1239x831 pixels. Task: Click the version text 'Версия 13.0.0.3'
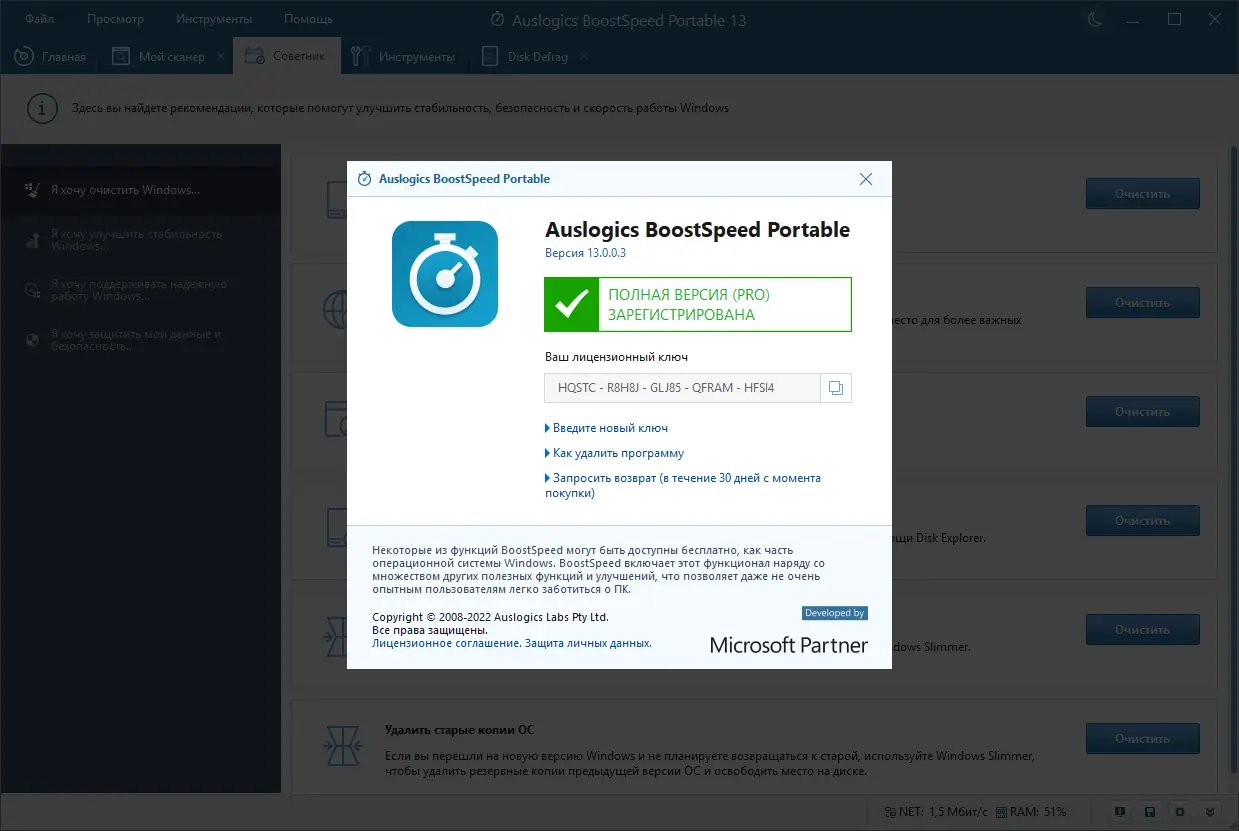[585, 253]
